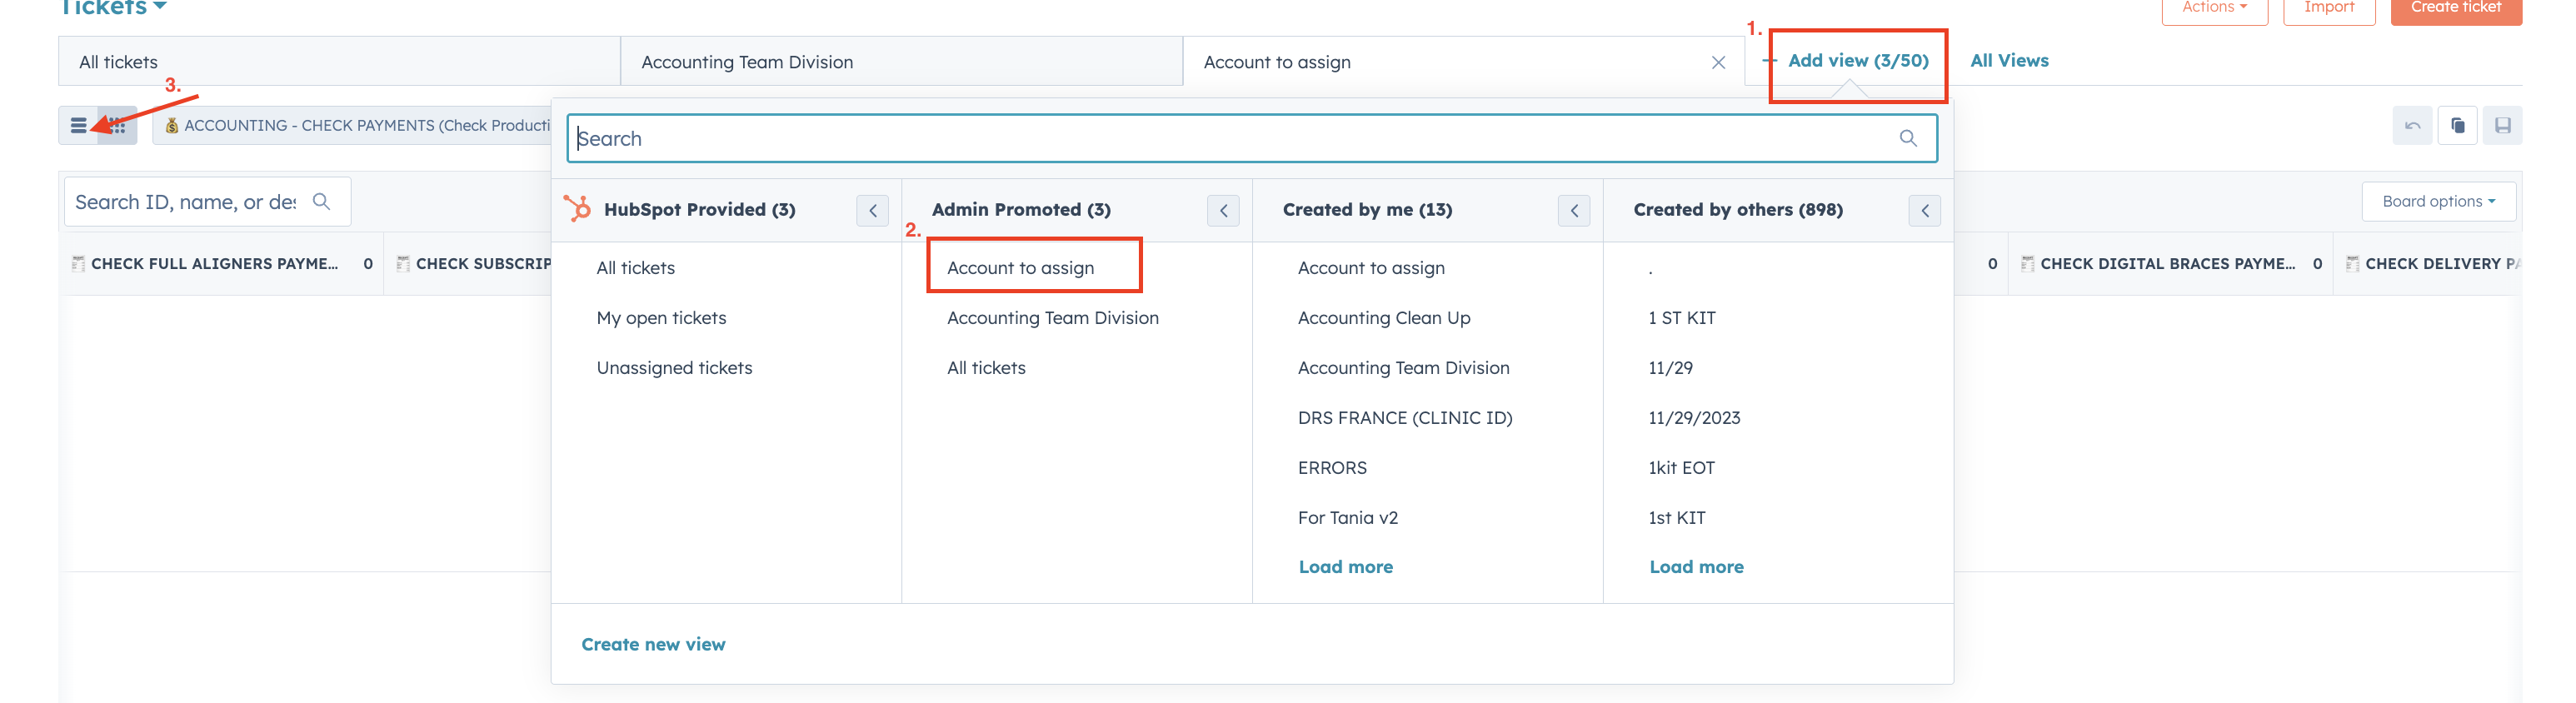Click the undo arrow icon

2412,126
